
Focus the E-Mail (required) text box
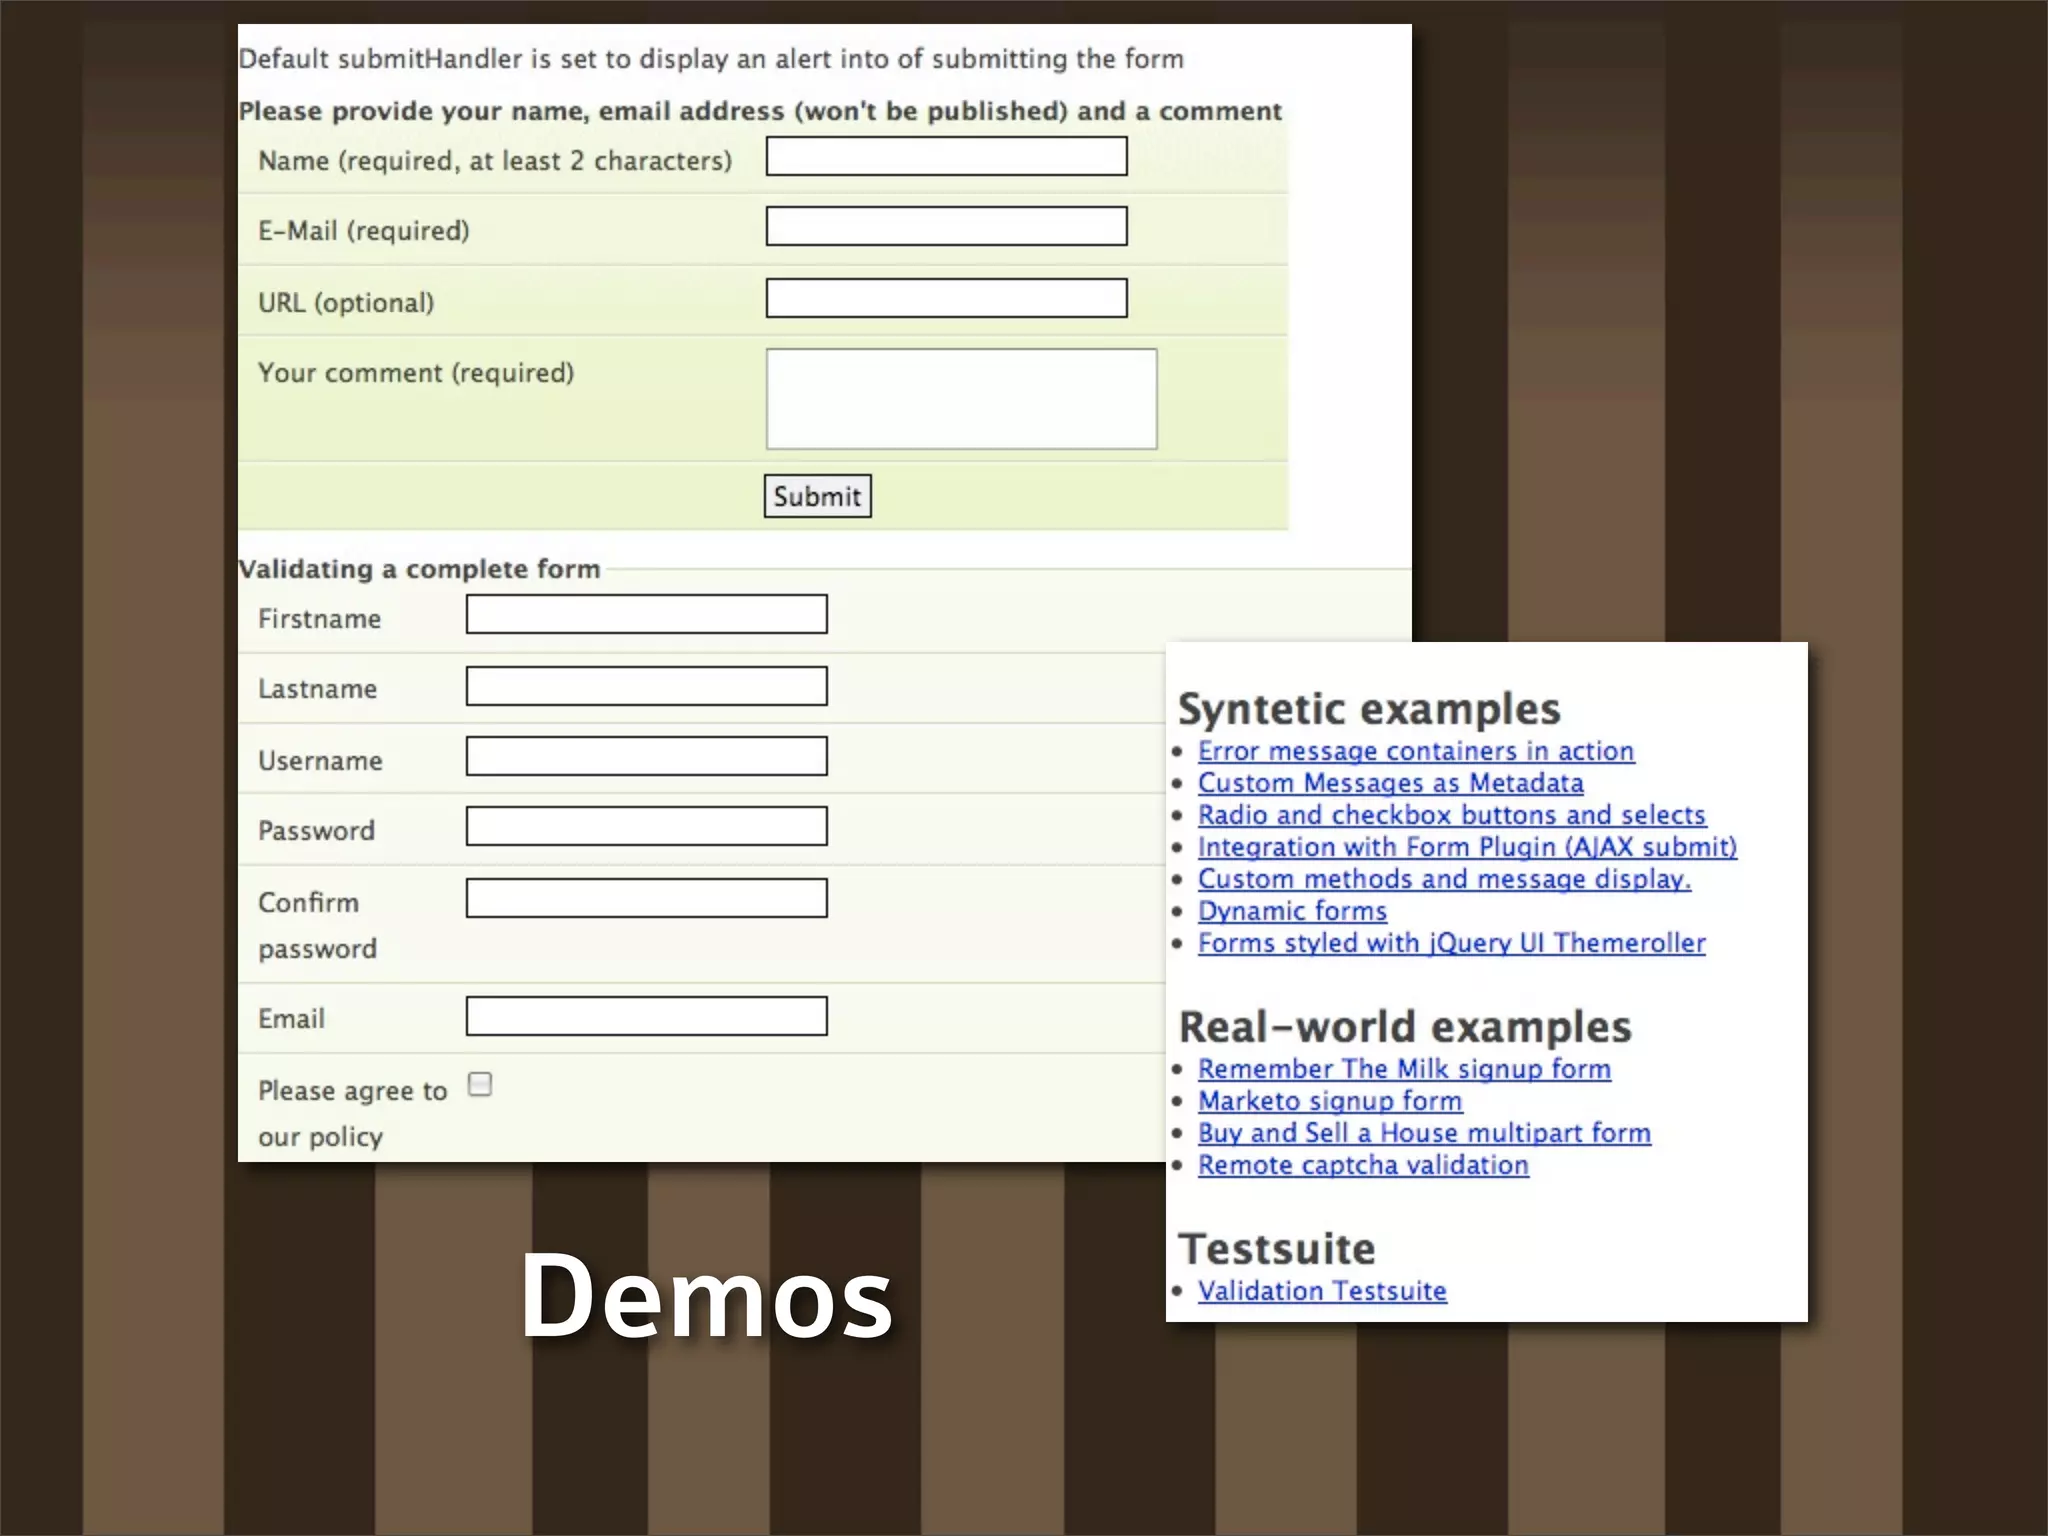946,227
